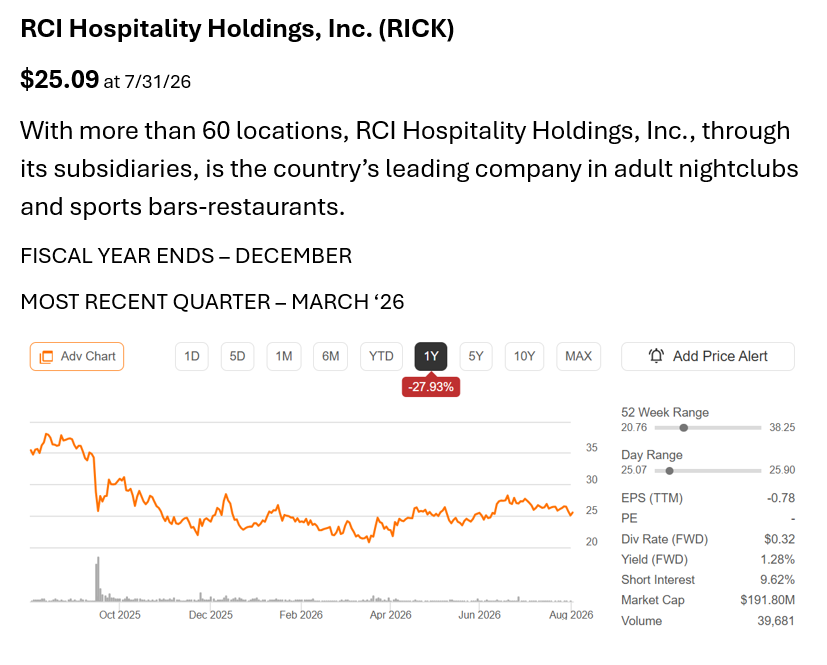This screenshot has width=827, height=665.
Task: Switch to MAX time range
Action: click(579, 356)
